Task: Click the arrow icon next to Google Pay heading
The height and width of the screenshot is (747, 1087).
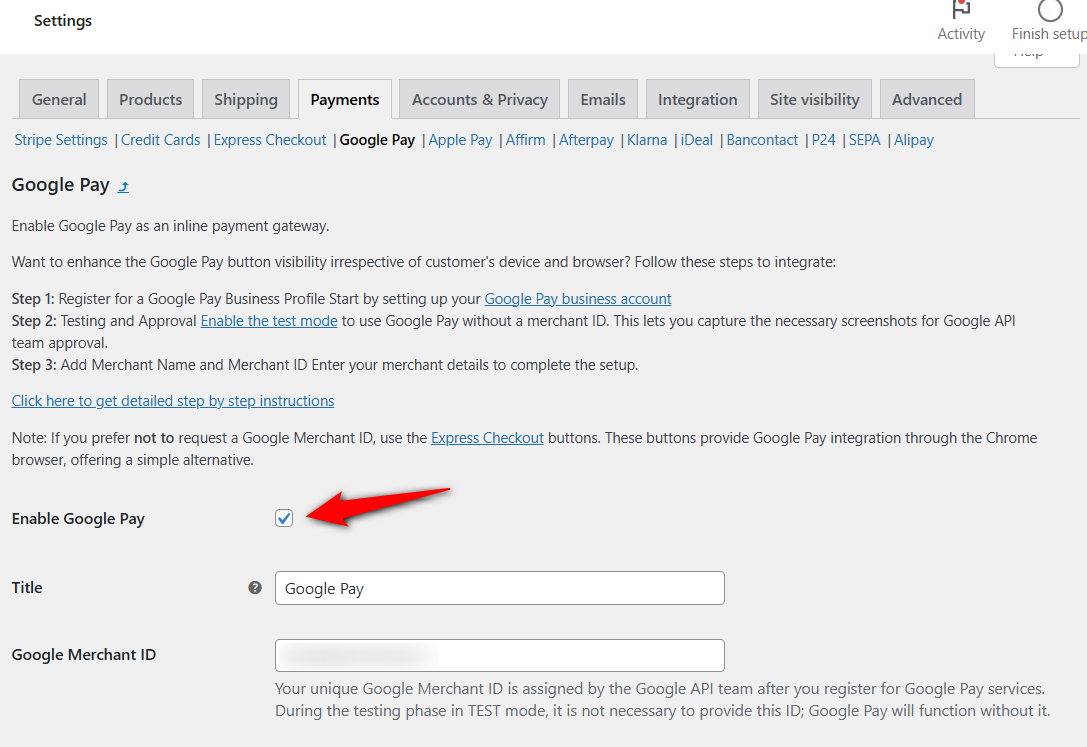Action: click(123, 186)
